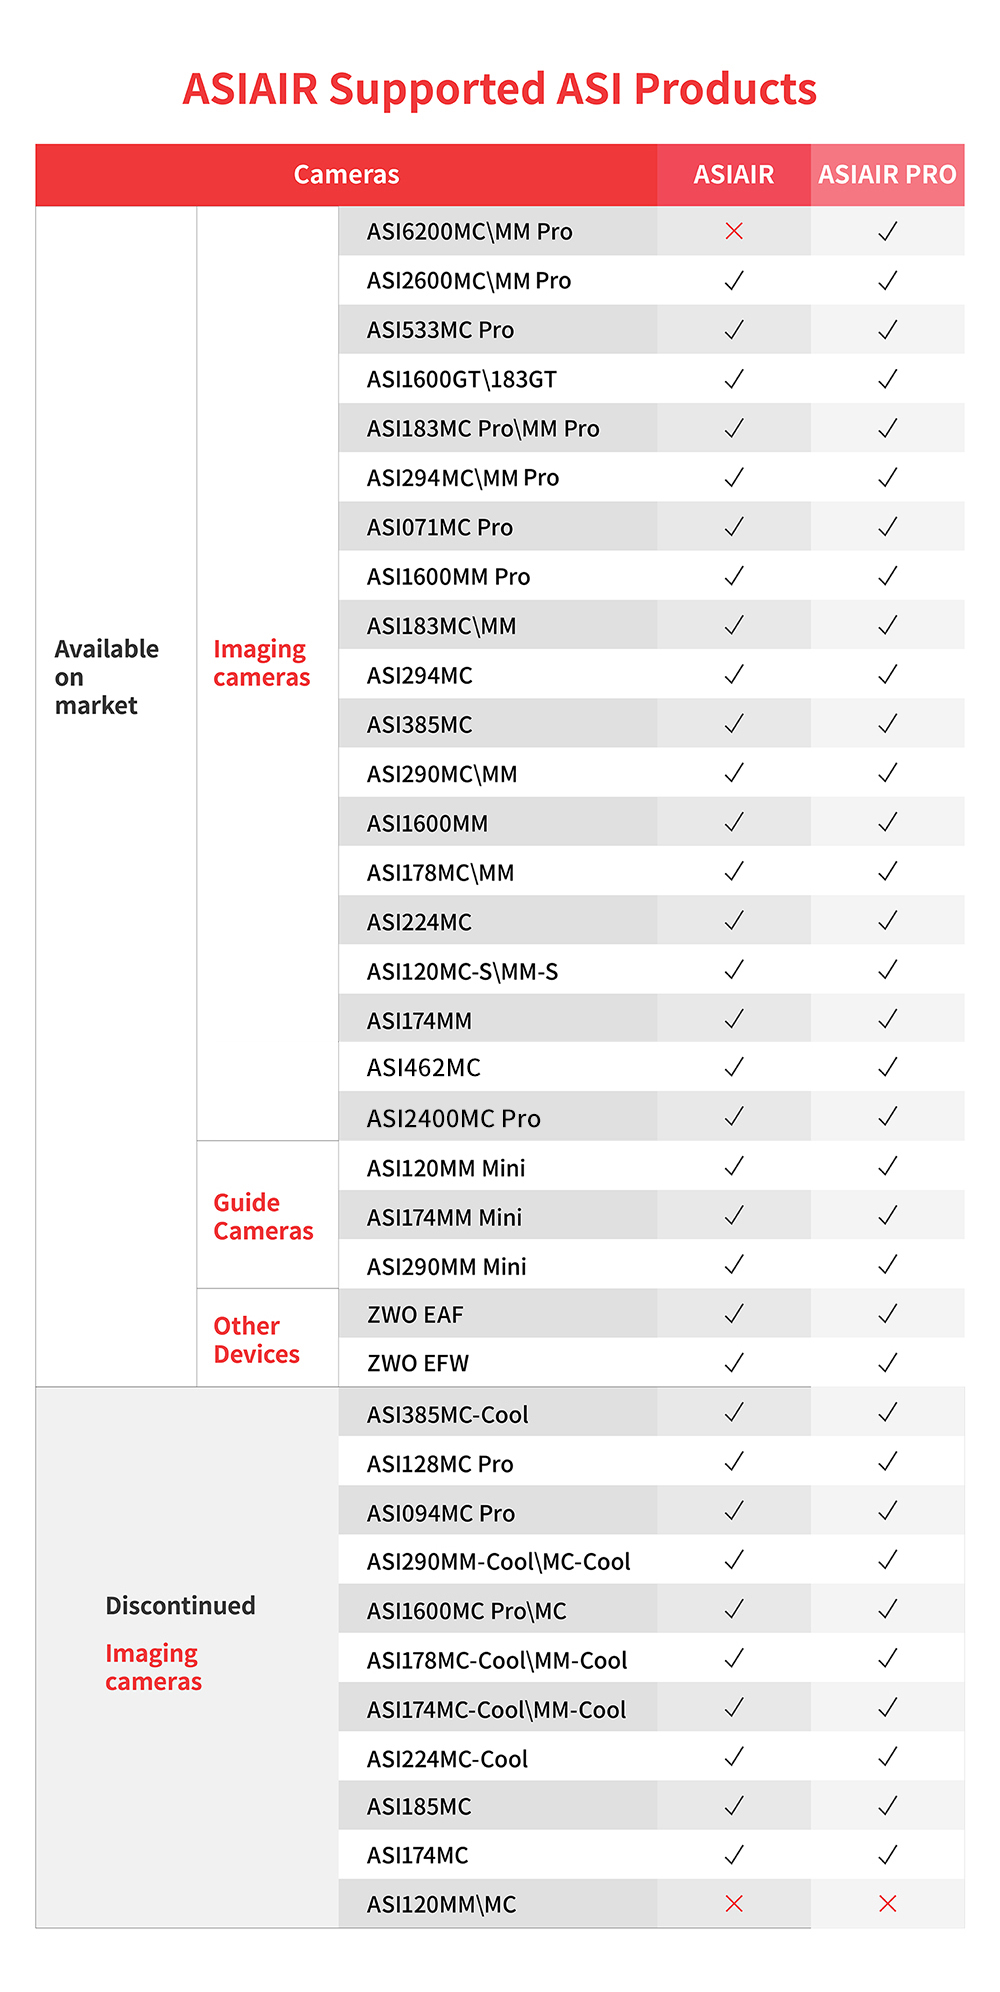Click ASIAIR checkmark in the ZWO EAF row
Viewport: 1000px width, 1992px height.
click(x=734, y=1313)
